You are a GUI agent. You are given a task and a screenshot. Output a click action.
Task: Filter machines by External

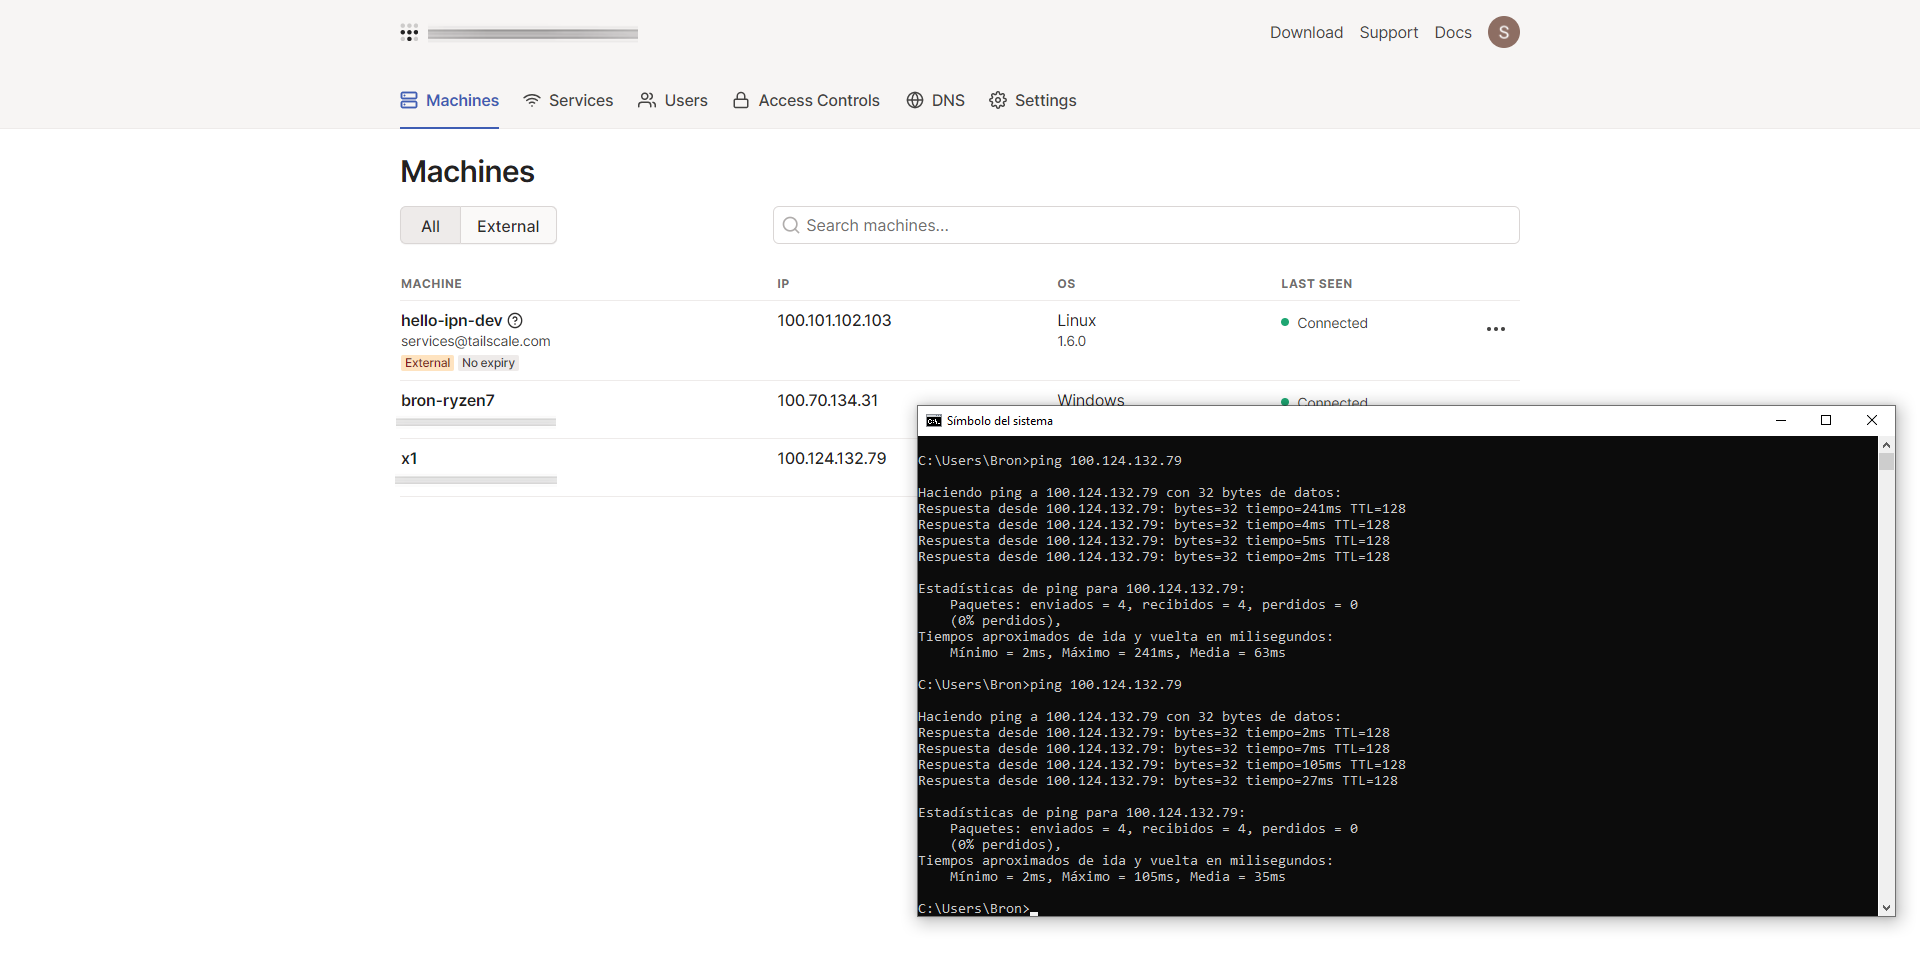pyautogui.click(x=508, y=226)
